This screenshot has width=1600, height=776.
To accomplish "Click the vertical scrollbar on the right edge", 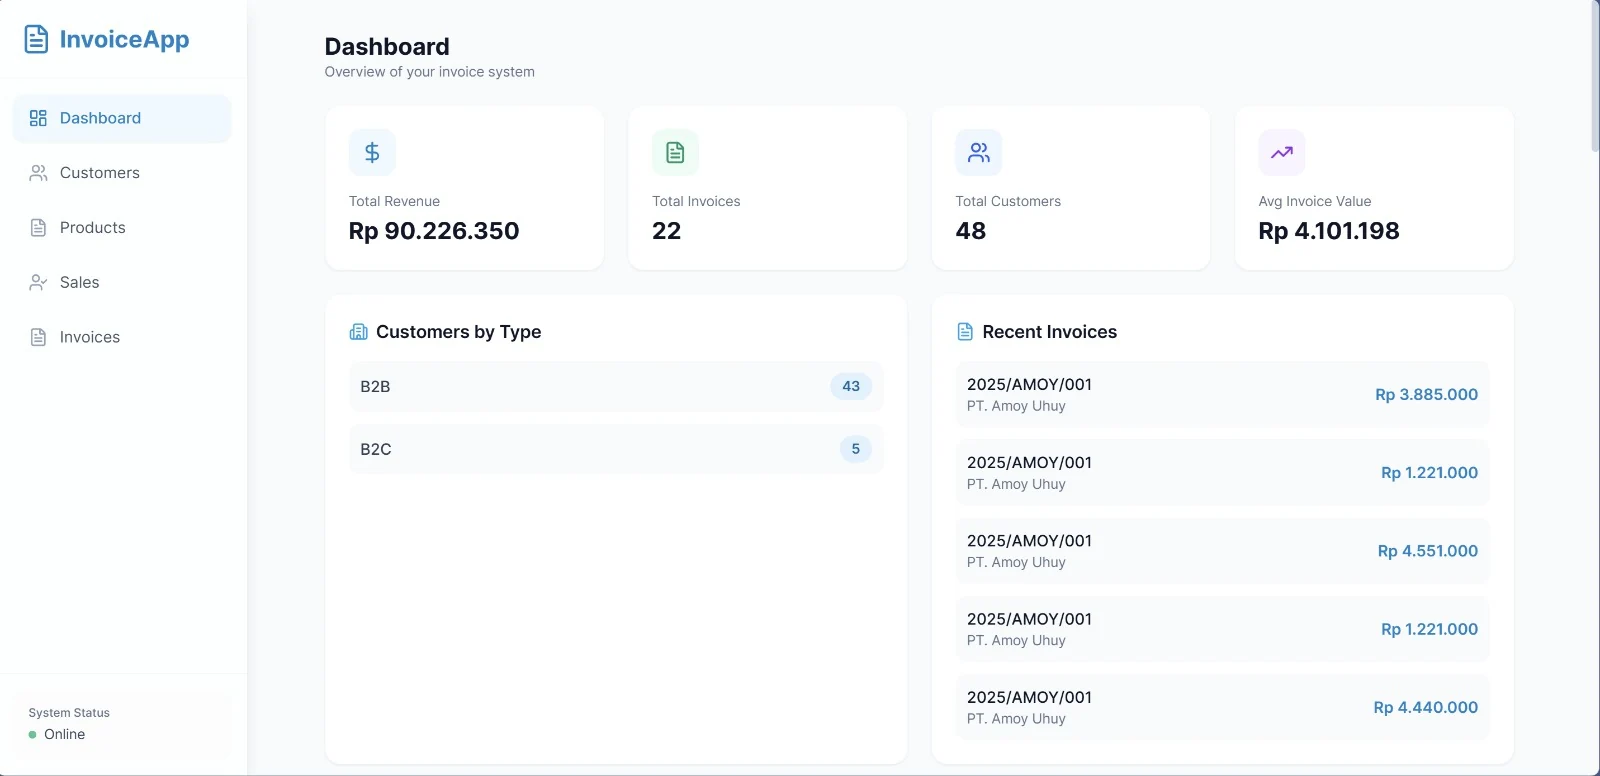I will [x=1595, y=76].
